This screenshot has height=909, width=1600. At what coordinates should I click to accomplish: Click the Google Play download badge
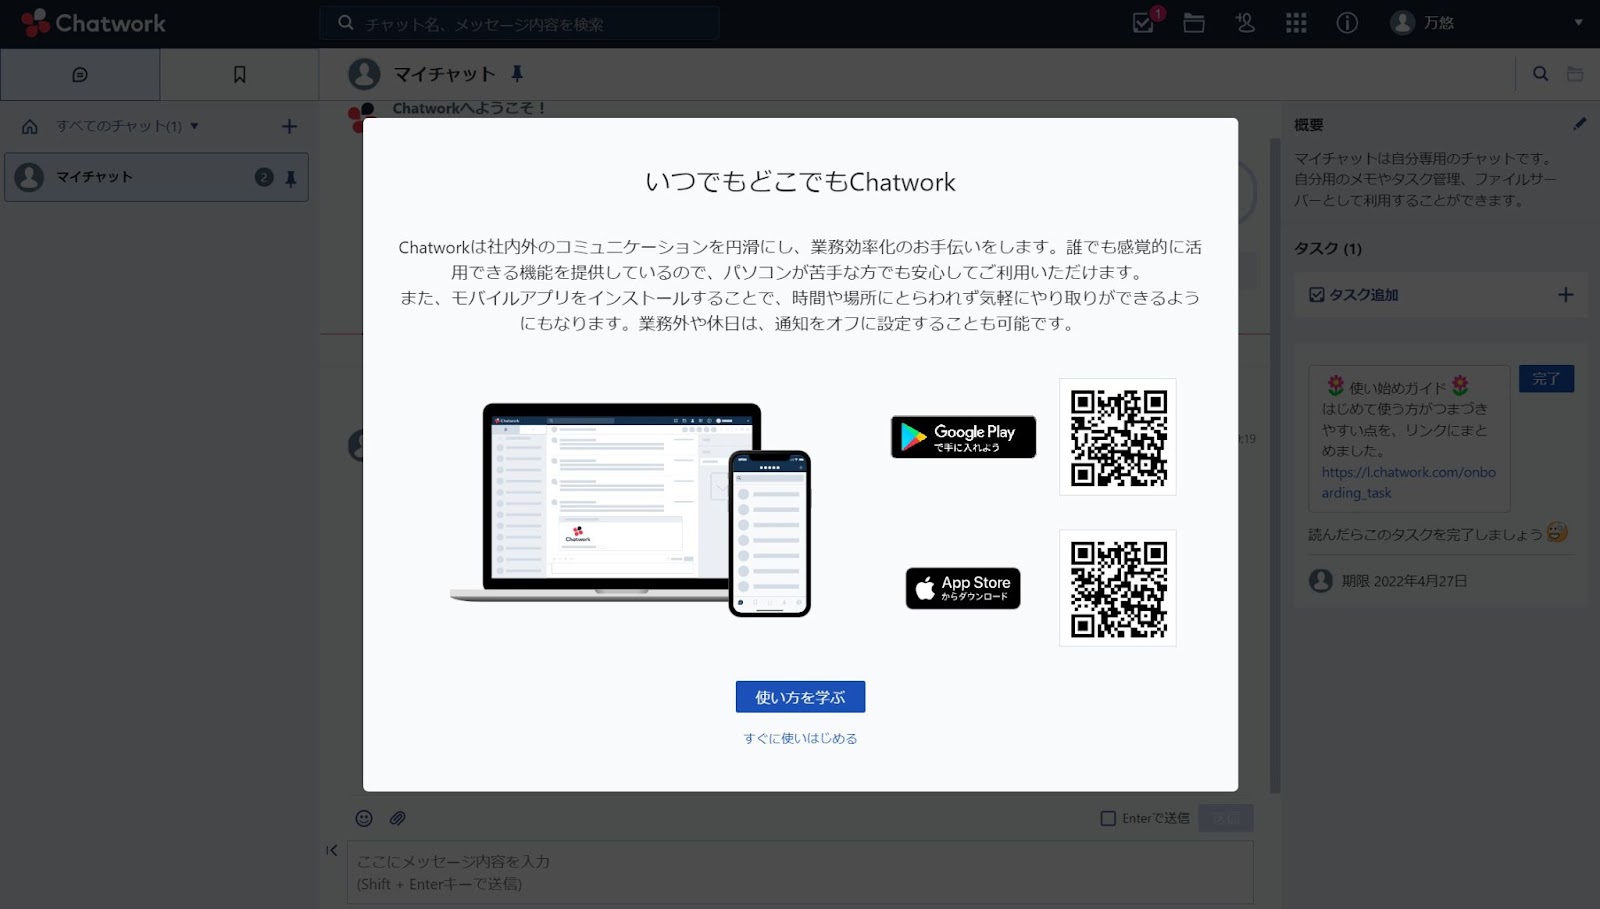click(963, 437)
